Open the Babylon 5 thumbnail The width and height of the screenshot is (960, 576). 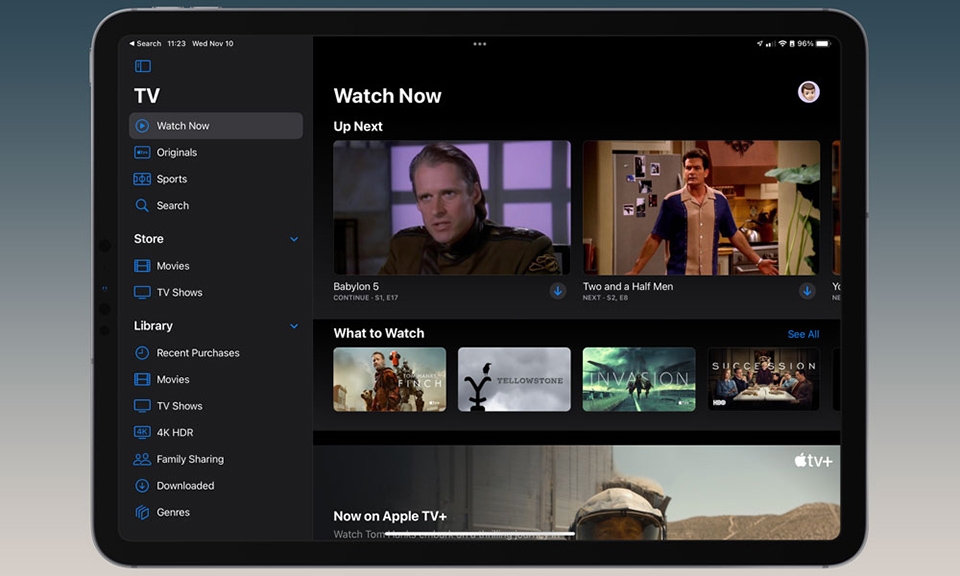[452, 208]
